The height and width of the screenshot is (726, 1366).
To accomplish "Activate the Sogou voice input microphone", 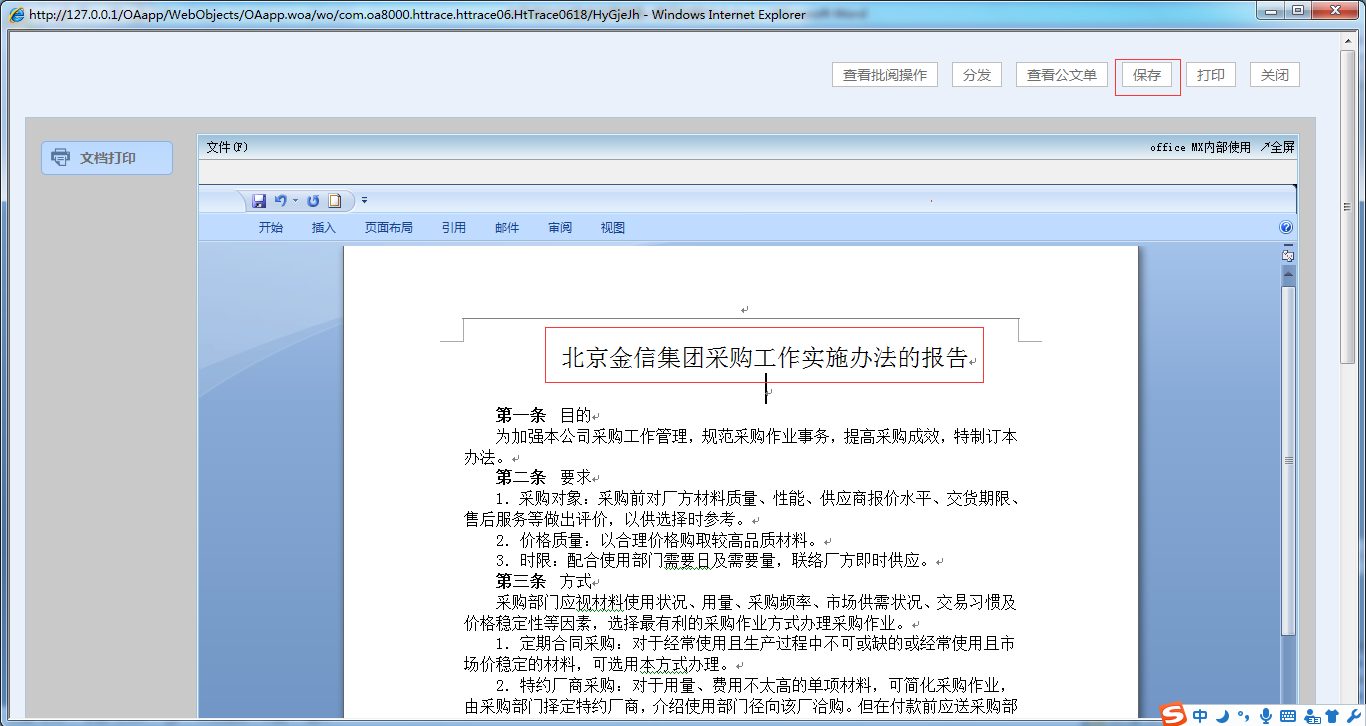I will 1265,716.
